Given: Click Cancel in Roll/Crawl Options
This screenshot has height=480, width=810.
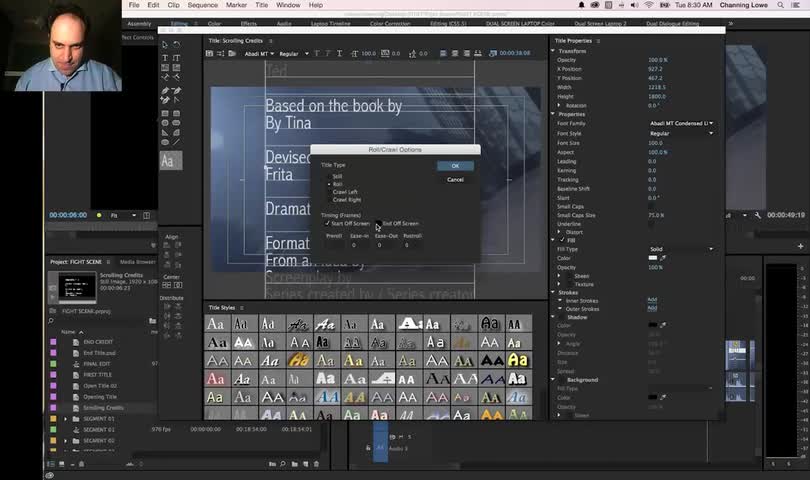Looking at the screenshot, I should pos(455,180).
